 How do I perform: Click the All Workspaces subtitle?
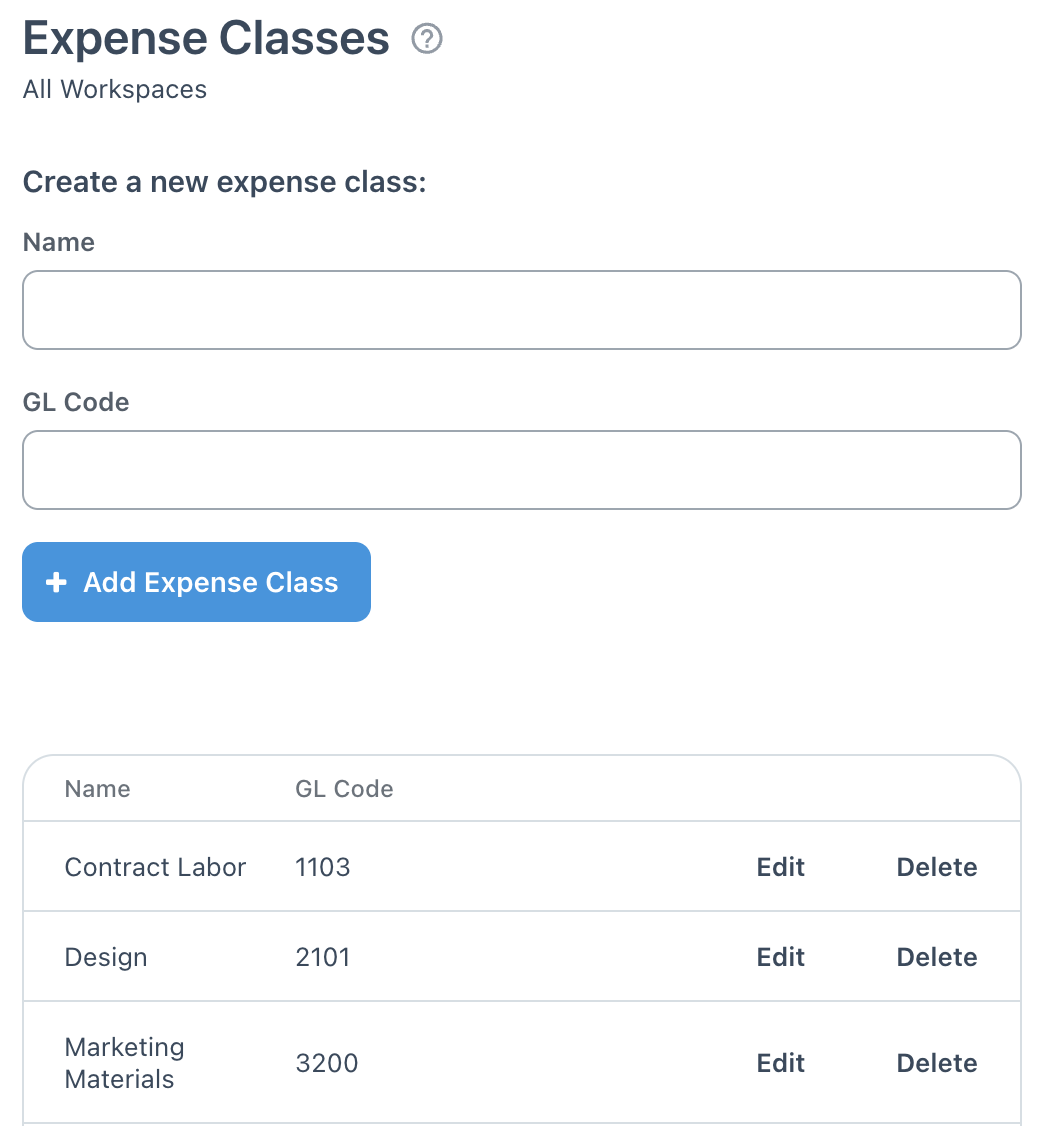click(115, 90)
